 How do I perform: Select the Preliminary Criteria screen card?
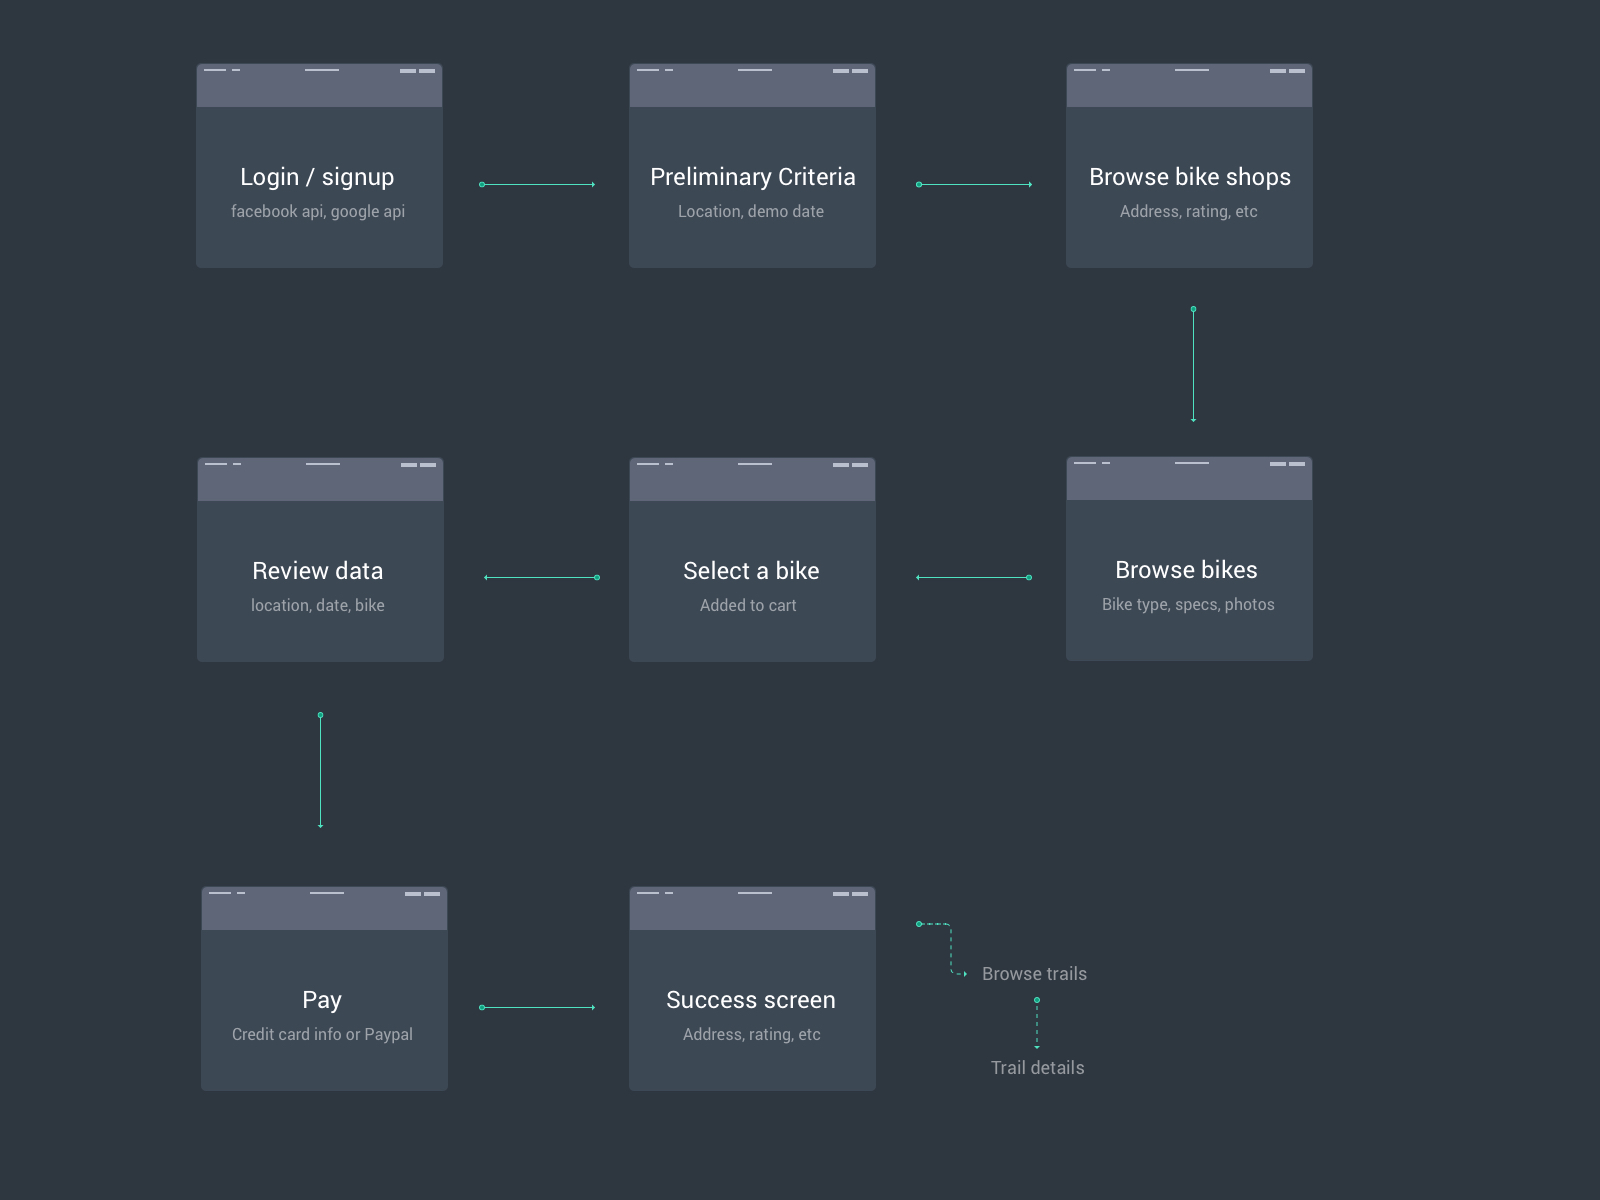point(752,166)
